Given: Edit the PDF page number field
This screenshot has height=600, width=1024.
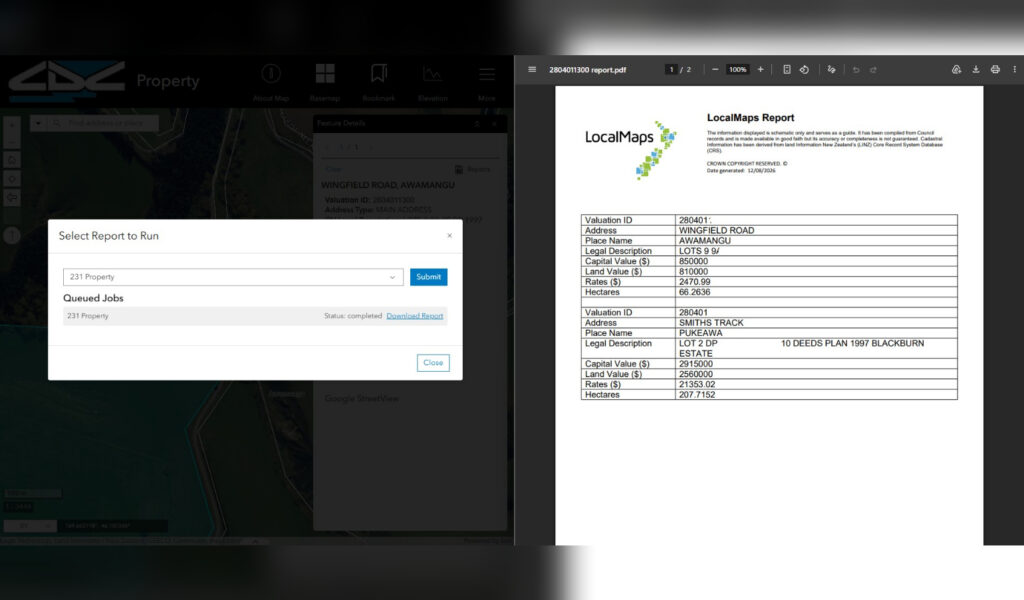Looking at the screenshot, I should [671, 69].
